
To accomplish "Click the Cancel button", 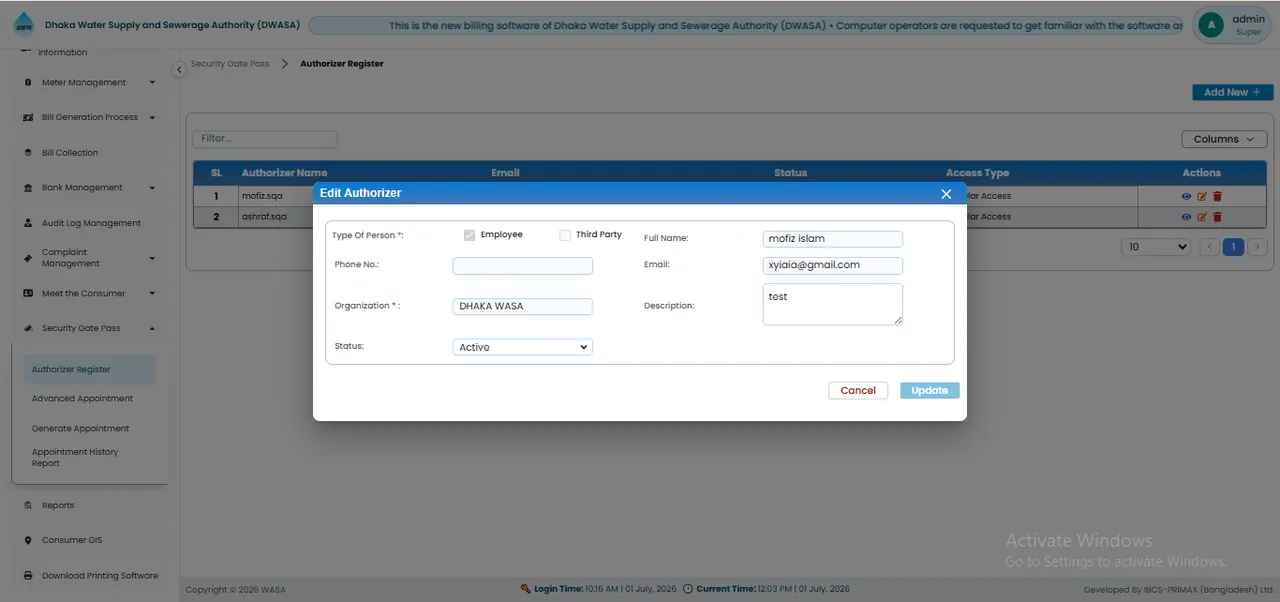I will click(x=858, y=391).
